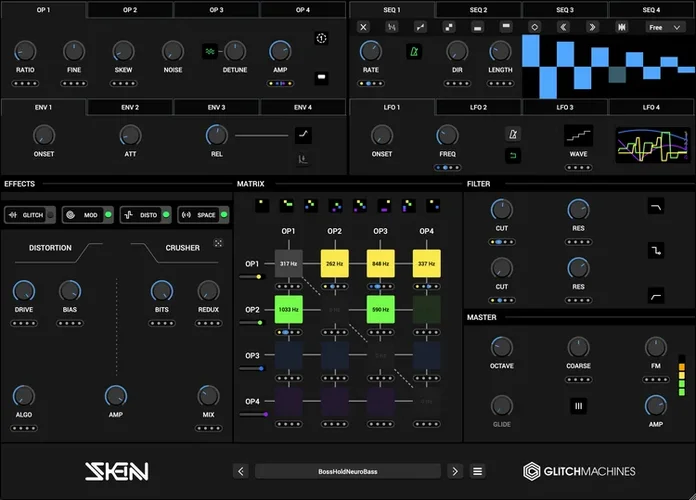
Task: Open the BossHoldNeuroBass preset name selector
Action: (x=347, y=471)
